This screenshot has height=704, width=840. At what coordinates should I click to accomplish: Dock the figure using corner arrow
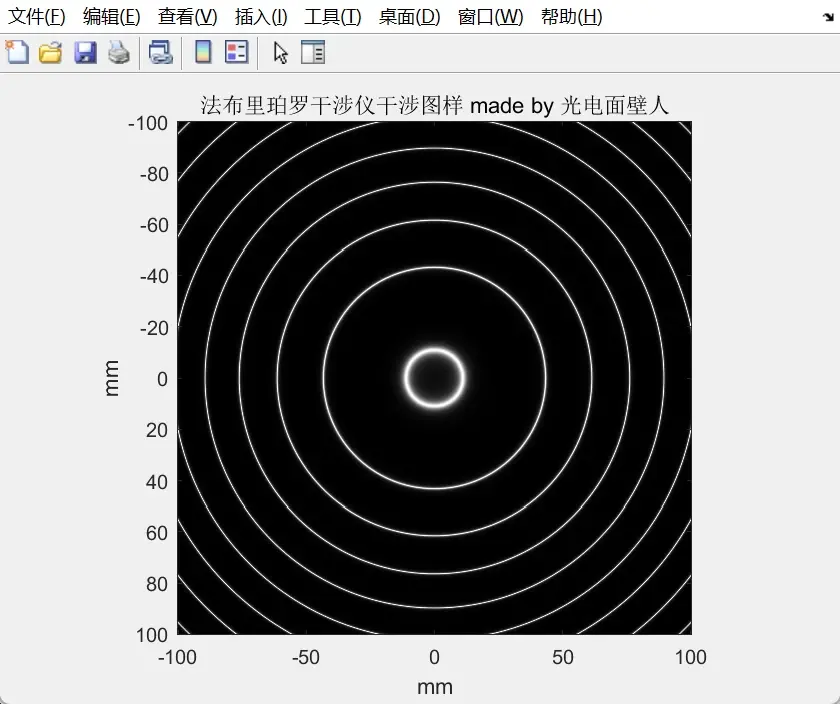click(x=828, y=18)
